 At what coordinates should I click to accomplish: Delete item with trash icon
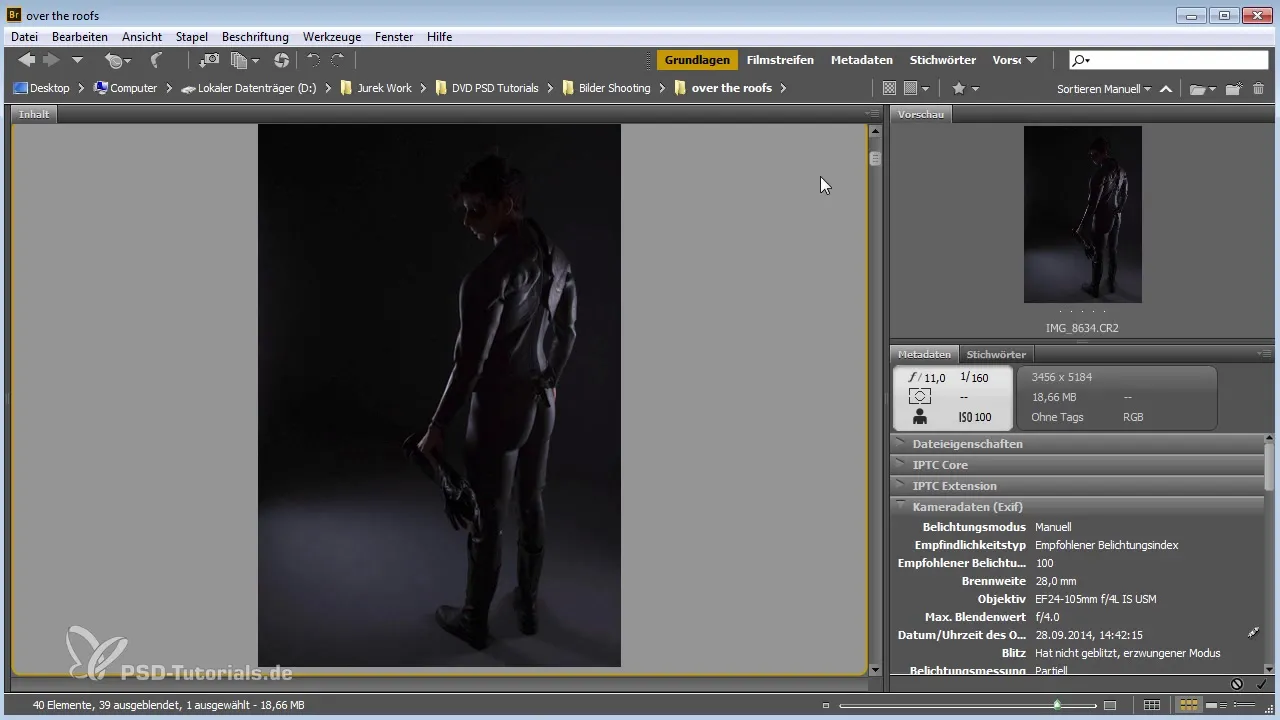tap(1258, 88)
